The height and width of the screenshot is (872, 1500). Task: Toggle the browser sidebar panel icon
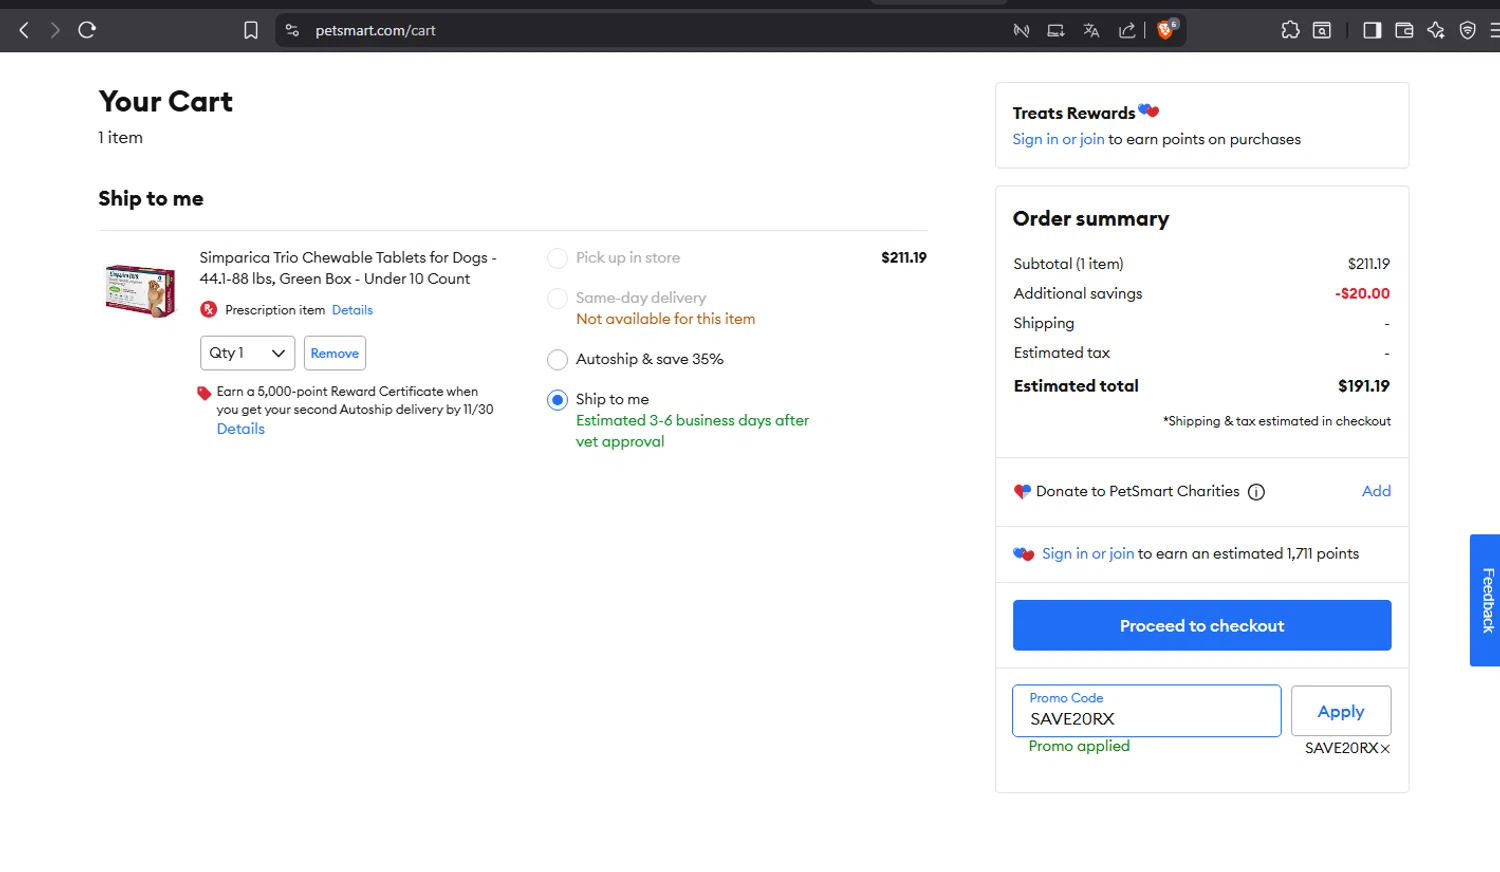tap(1372, 30)
